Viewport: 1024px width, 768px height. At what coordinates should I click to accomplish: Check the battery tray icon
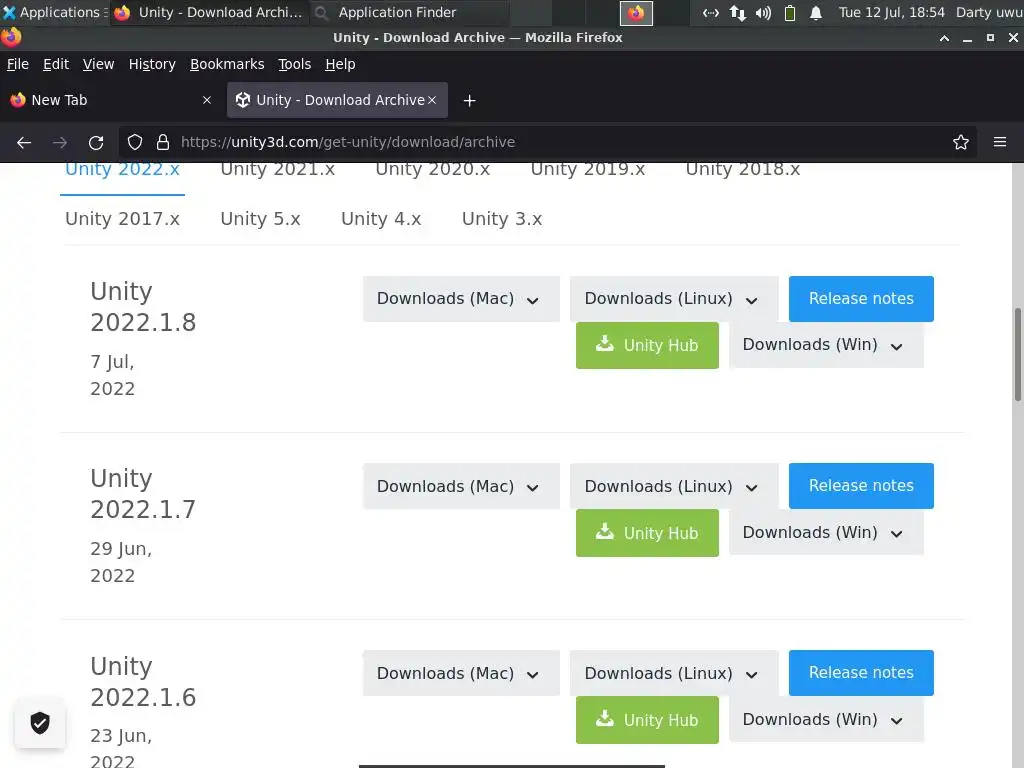click(x=790, y=12)
